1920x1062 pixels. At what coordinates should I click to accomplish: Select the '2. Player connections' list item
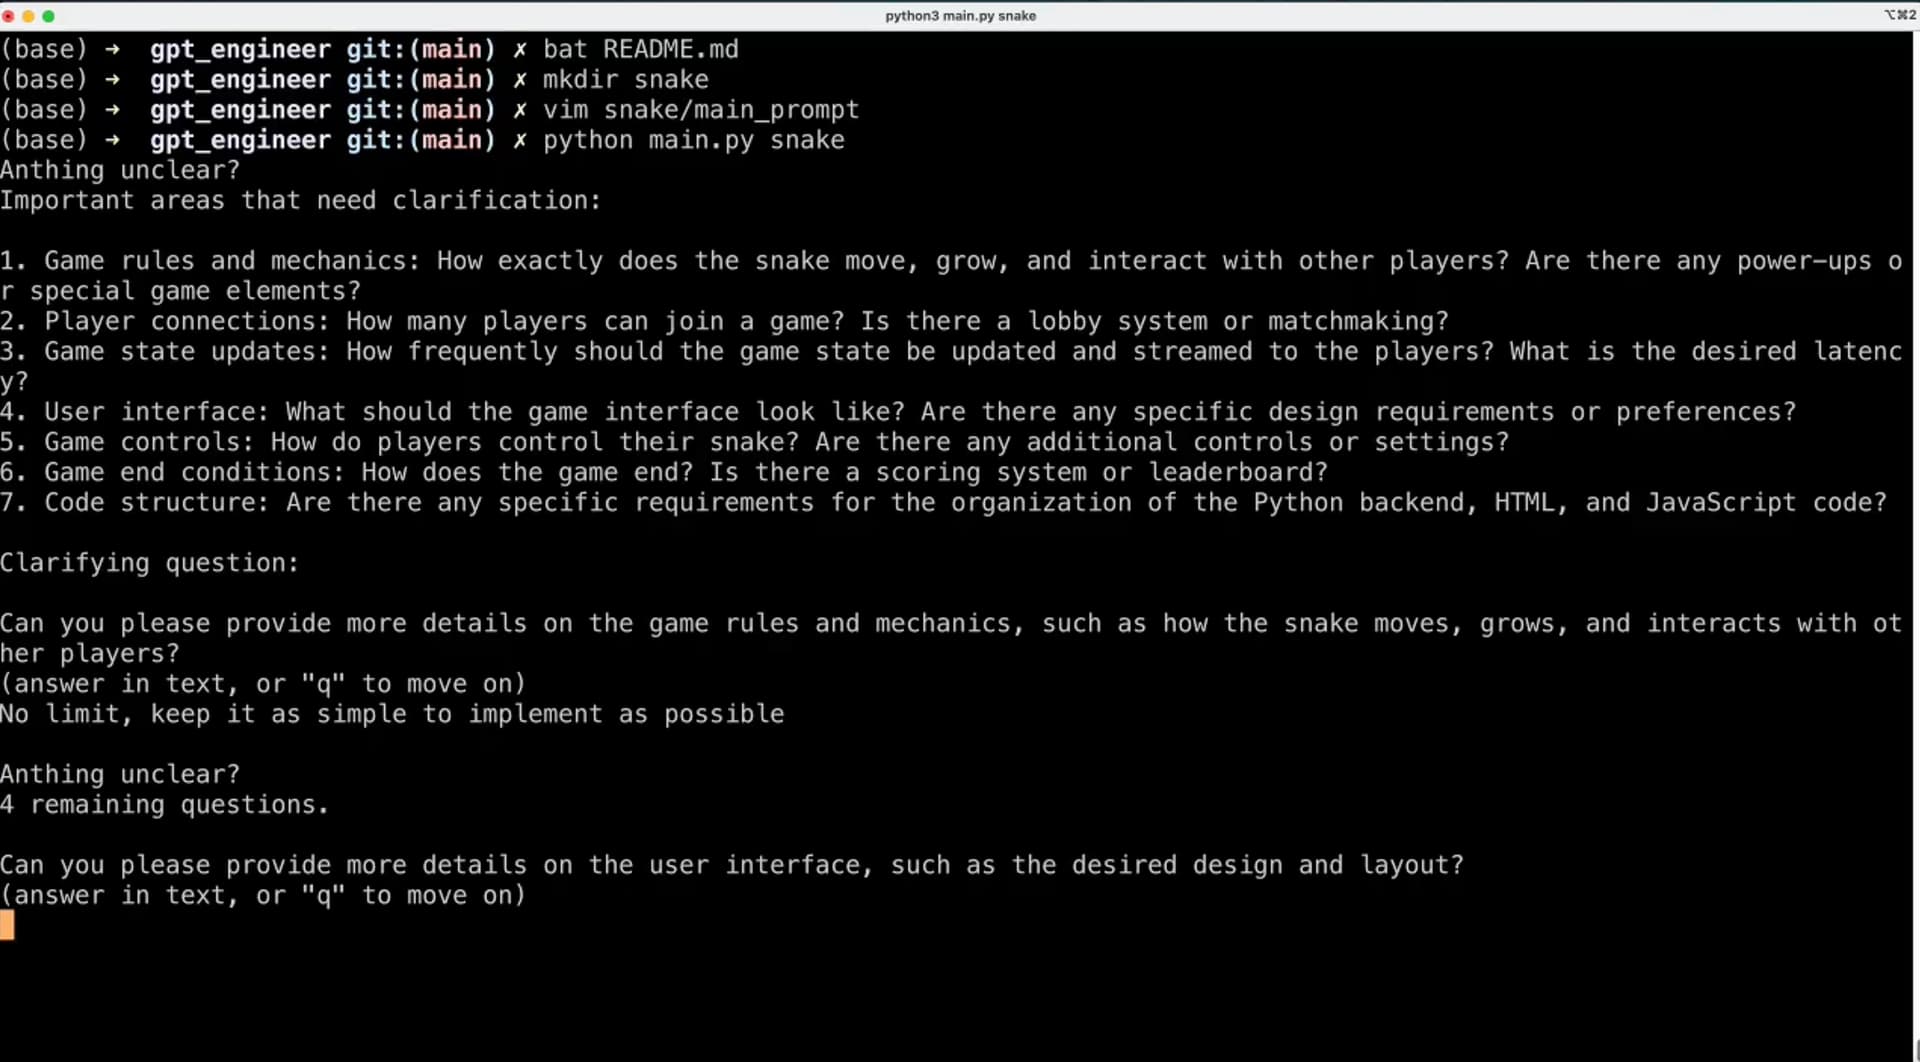coord(724,322)
